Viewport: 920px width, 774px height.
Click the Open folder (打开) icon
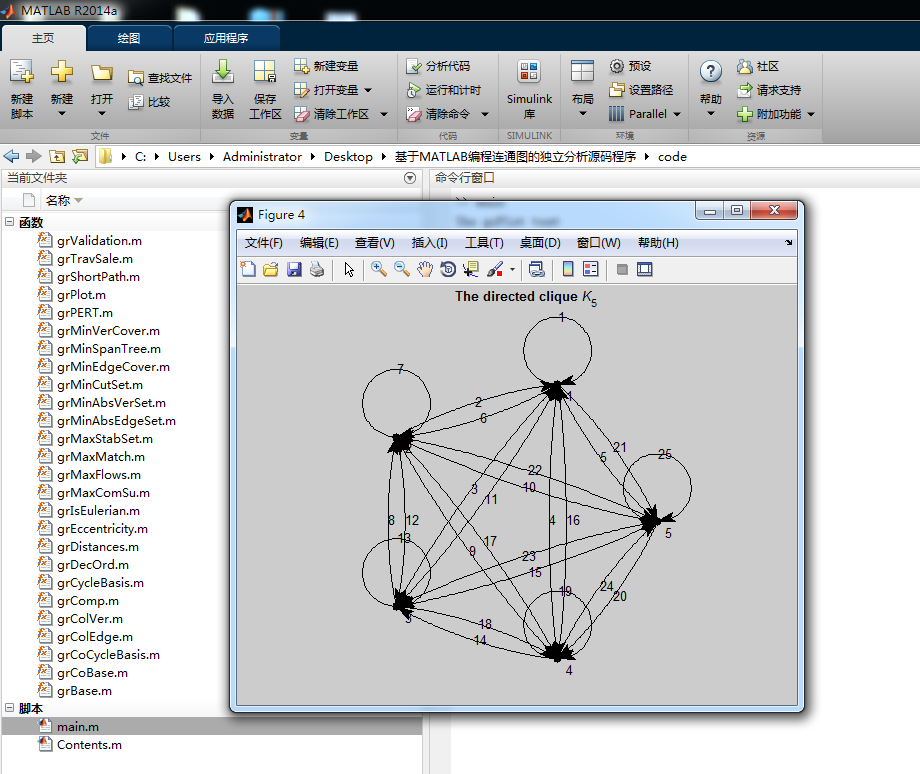102,73
